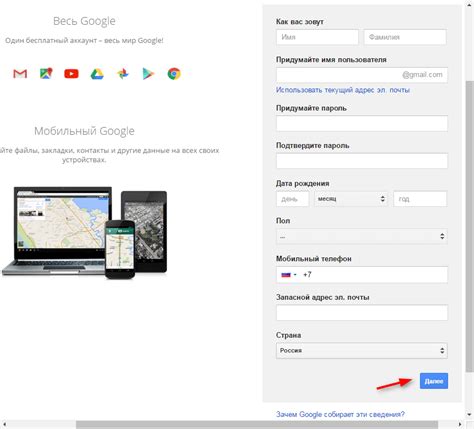Open the Страна country dropdown showing Россия
This screenshot has width=474, height=429.
362,350
